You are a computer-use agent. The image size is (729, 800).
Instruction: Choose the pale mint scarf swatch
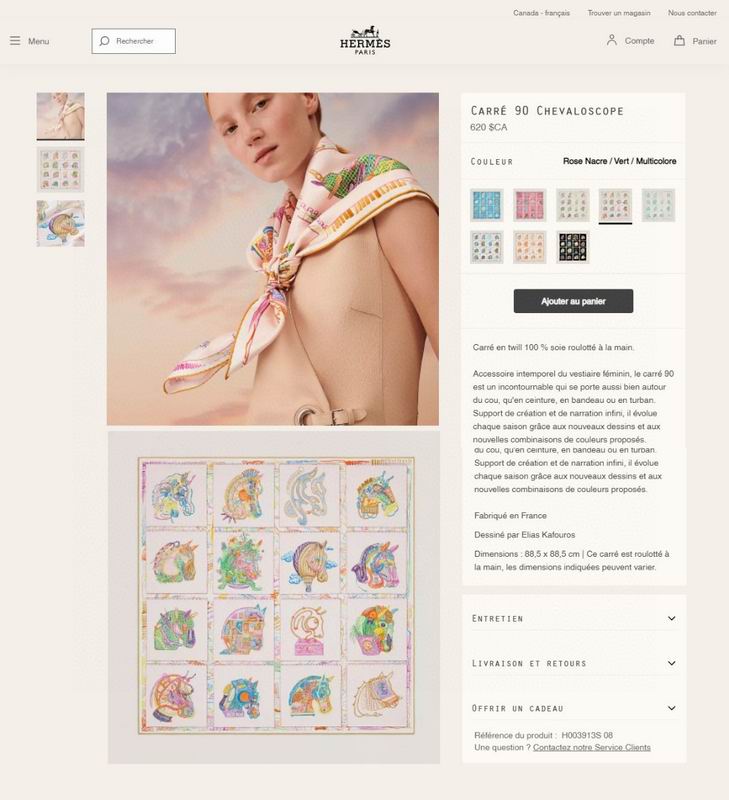(x=658, y=205)
